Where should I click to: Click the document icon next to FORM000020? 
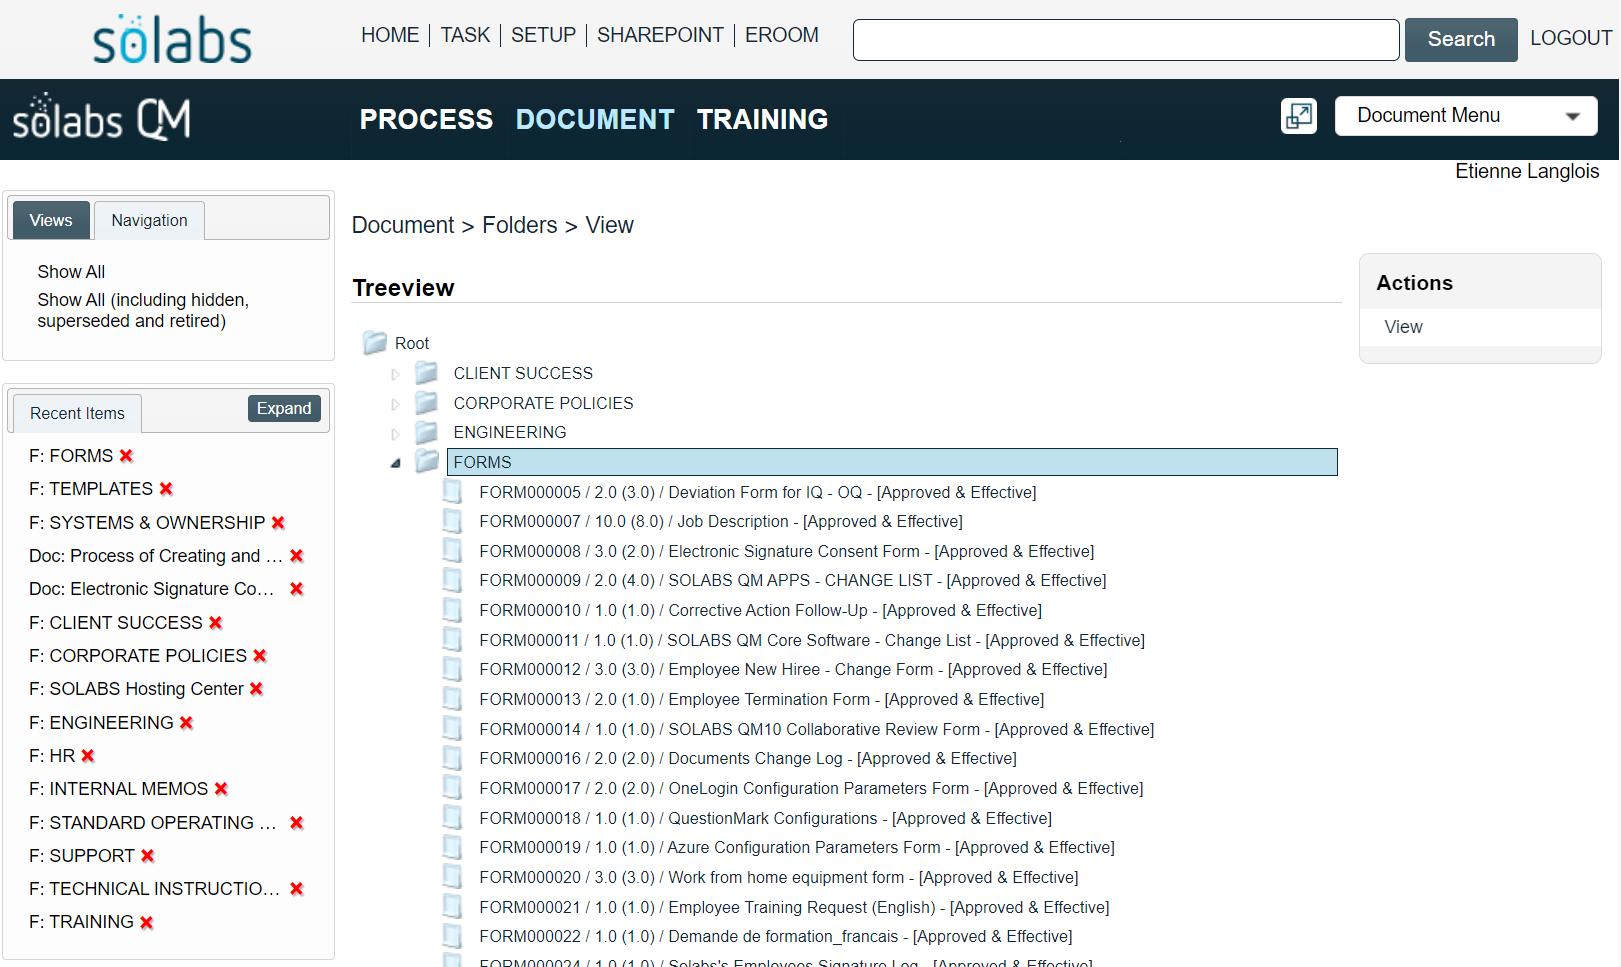tap(452, 876)
